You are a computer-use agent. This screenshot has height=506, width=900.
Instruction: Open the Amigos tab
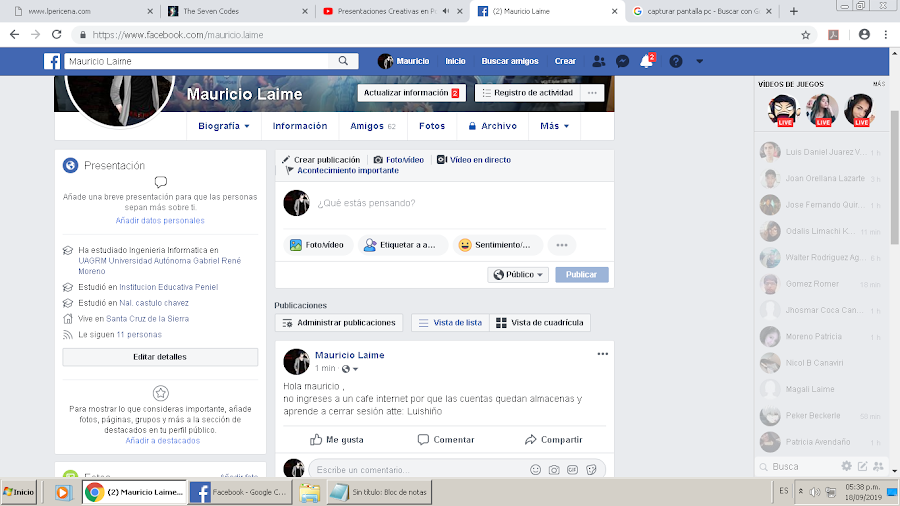click(373, 126)
